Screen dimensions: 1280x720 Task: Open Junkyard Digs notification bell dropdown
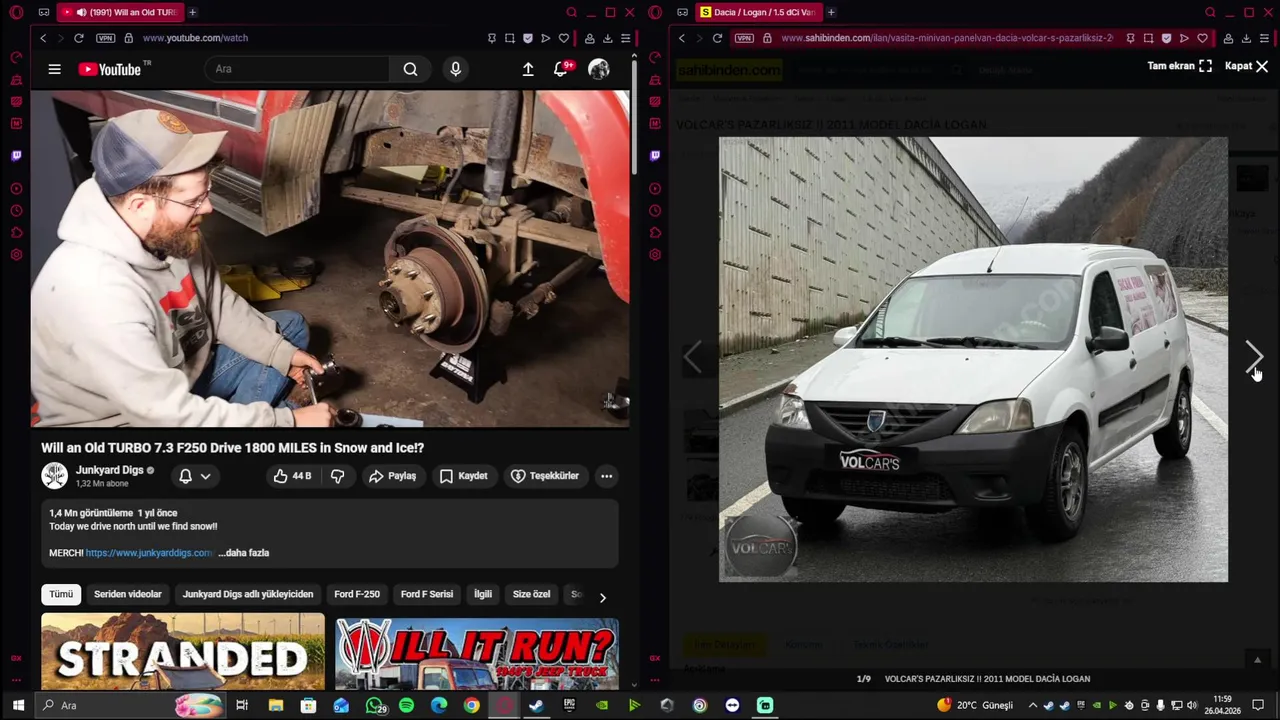point(195,476)
